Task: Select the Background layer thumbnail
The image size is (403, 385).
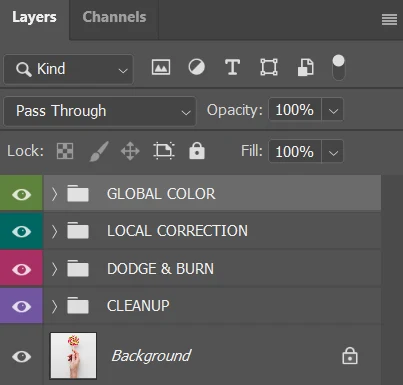Action: click(x=73, y=356)
